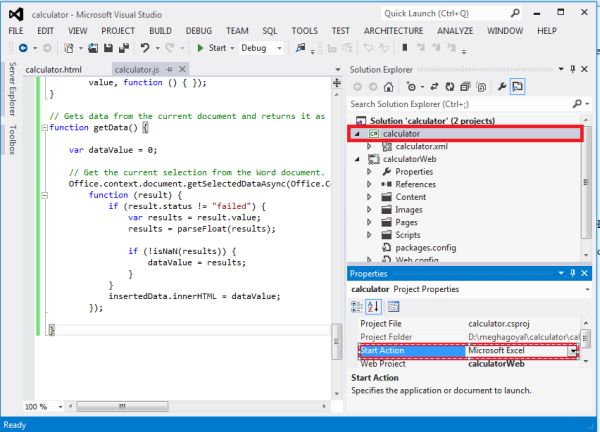Switch to calculator.html tab
The width and height of the screenshot is (600, 432).
point(53,69)
